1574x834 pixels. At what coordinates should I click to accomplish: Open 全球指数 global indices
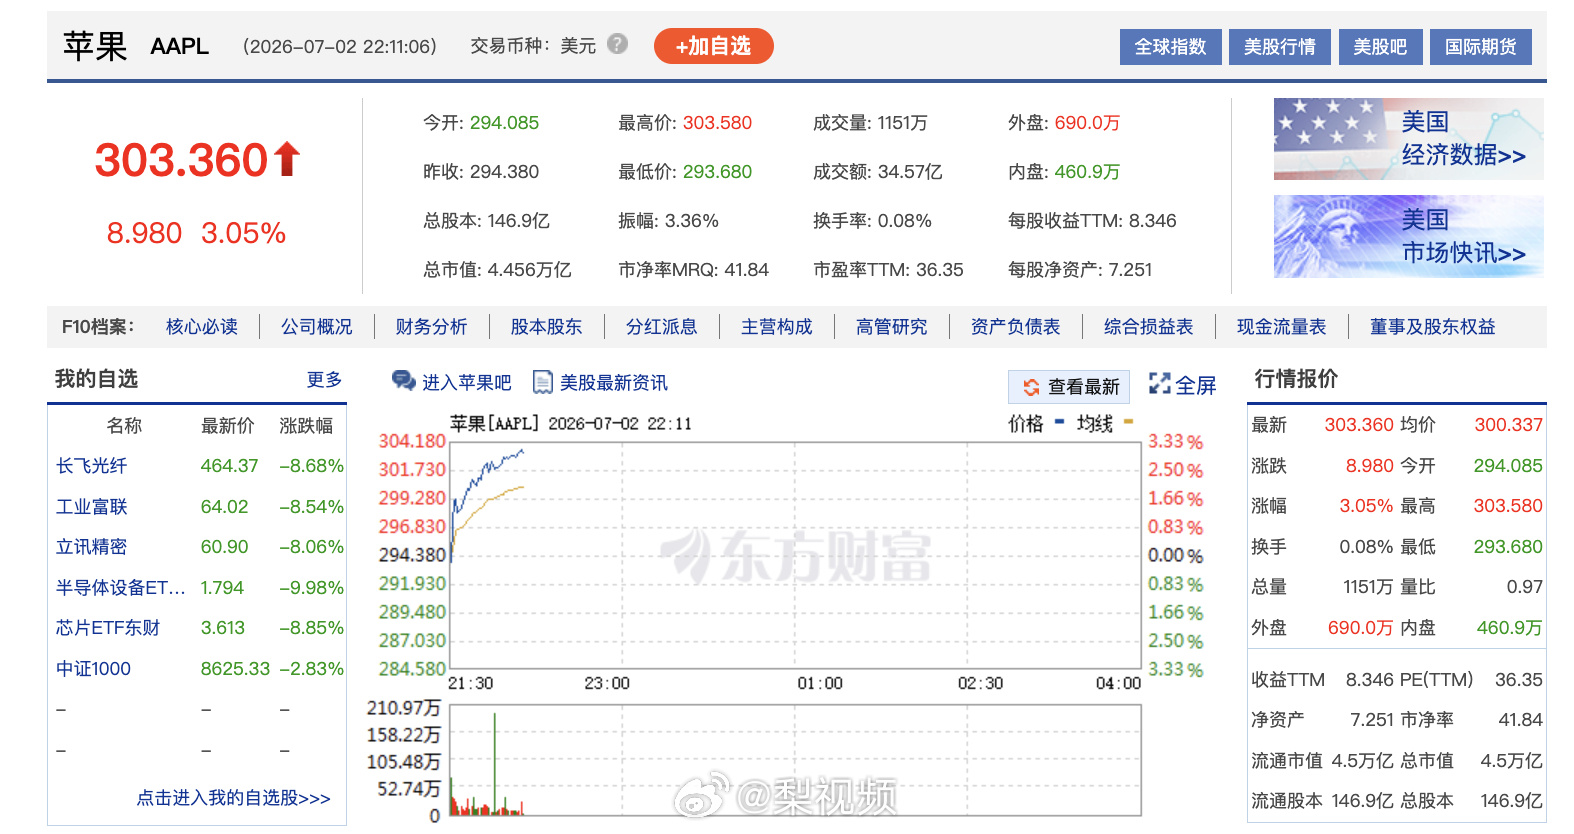1170,47
